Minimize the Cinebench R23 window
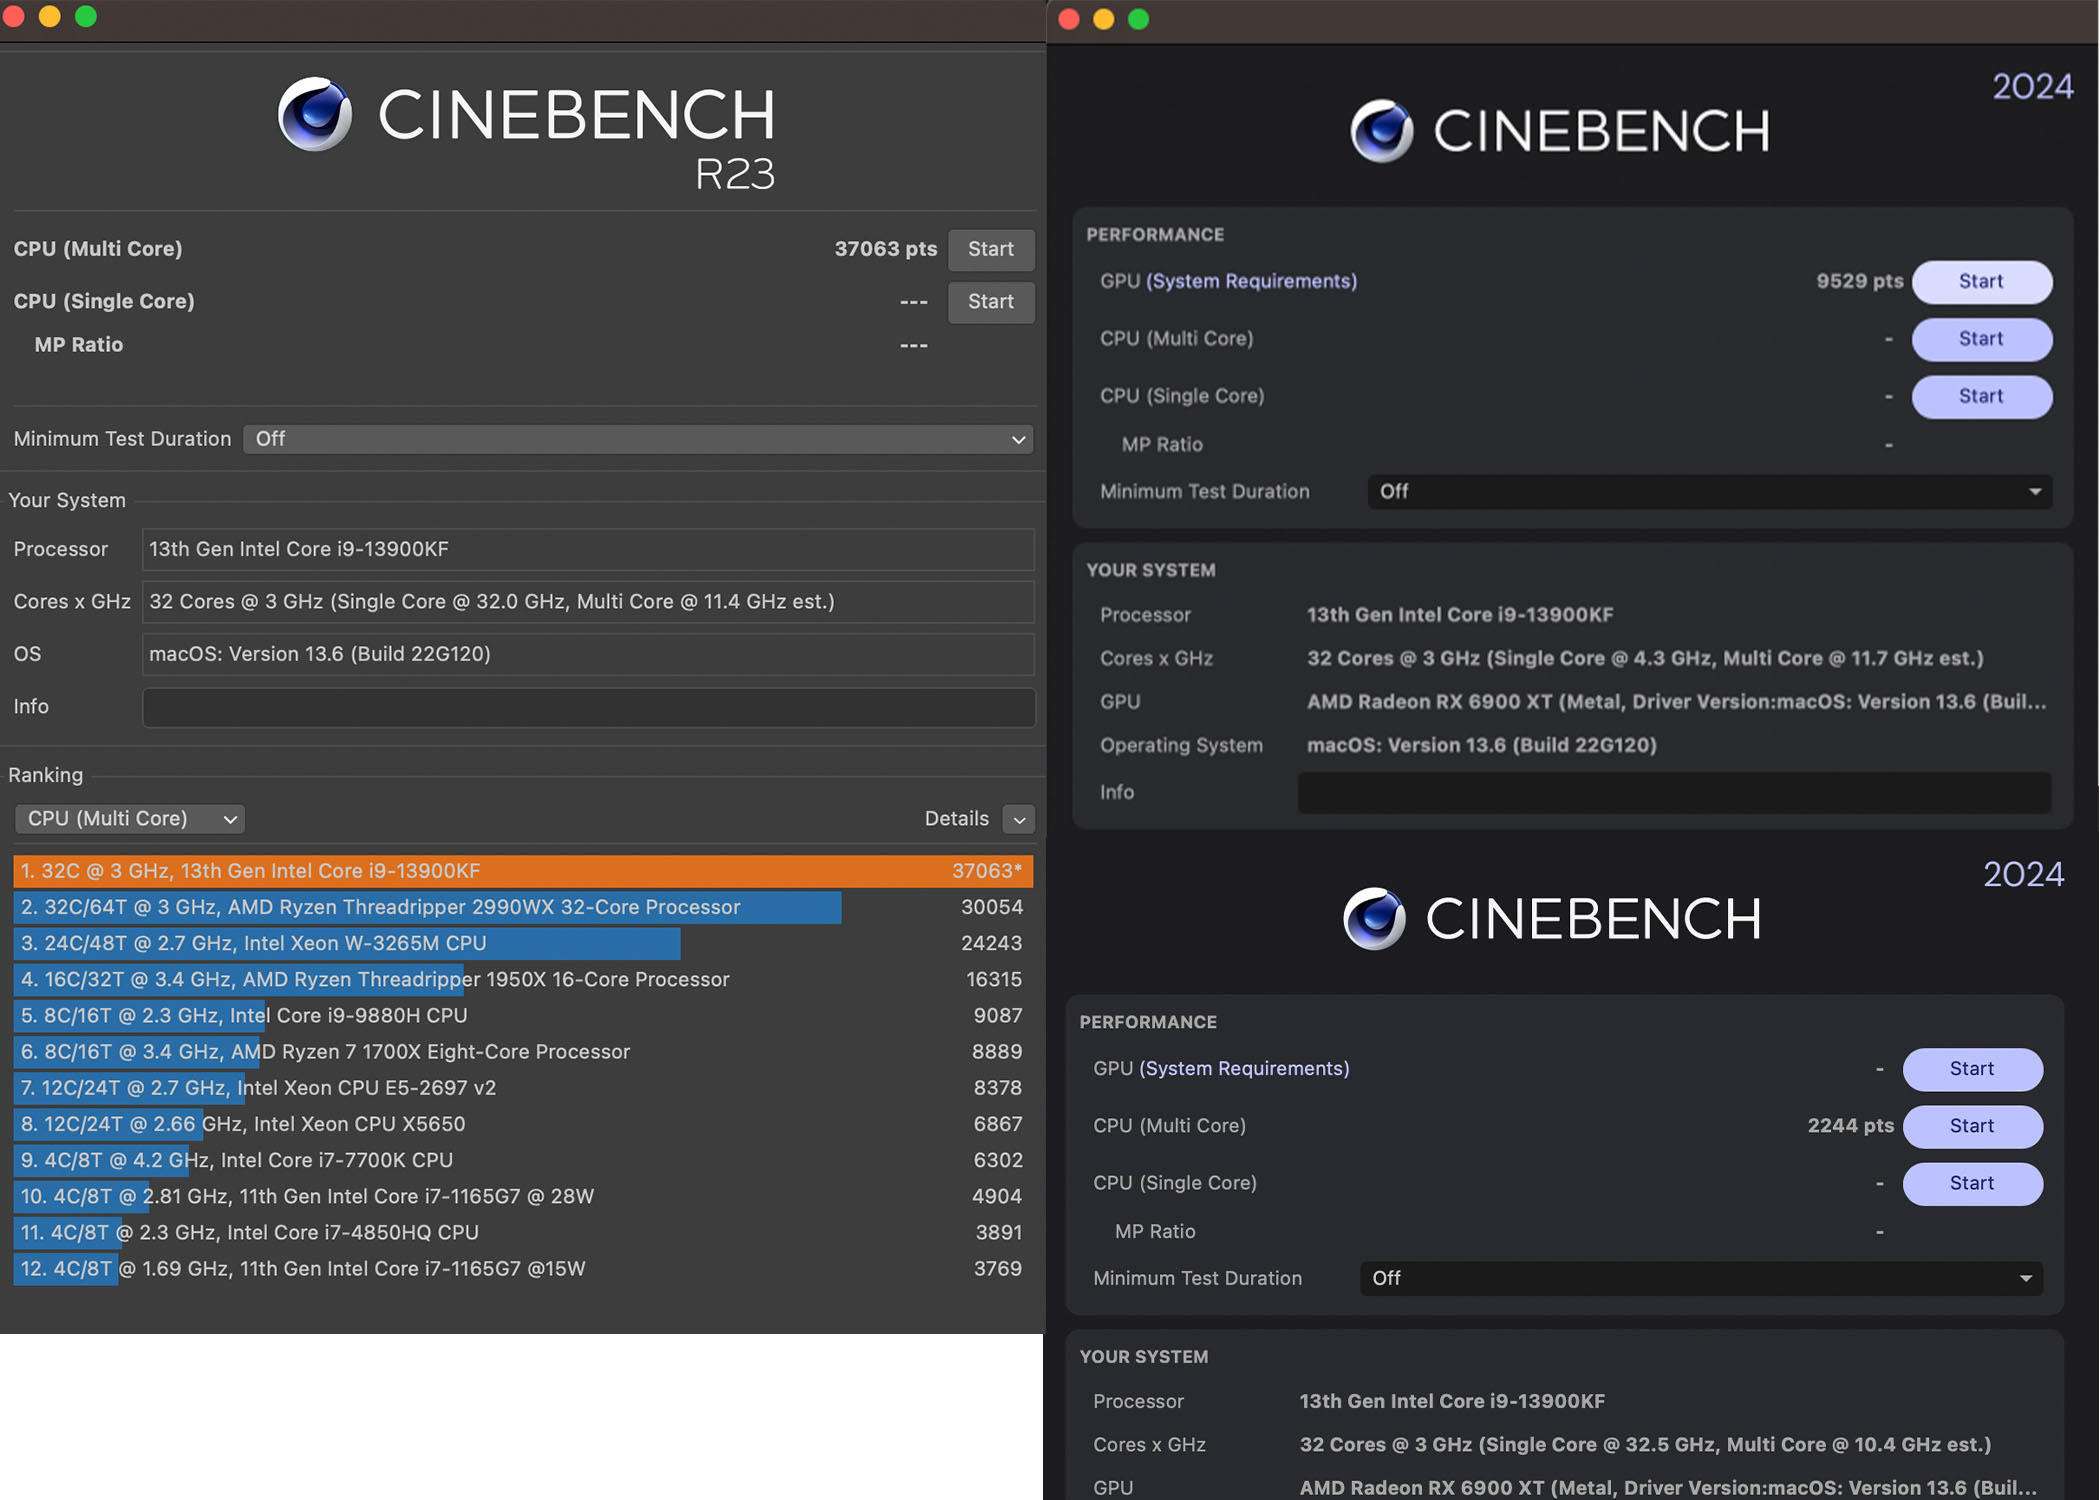 (x=49, y=16)
